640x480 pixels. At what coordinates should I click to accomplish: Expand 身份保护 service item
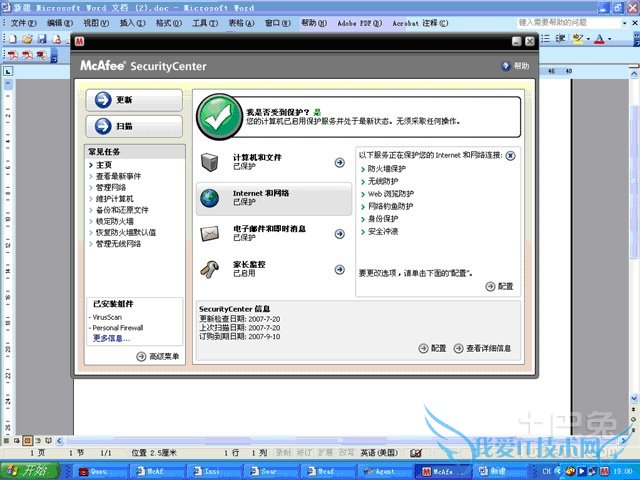point(380,219)
